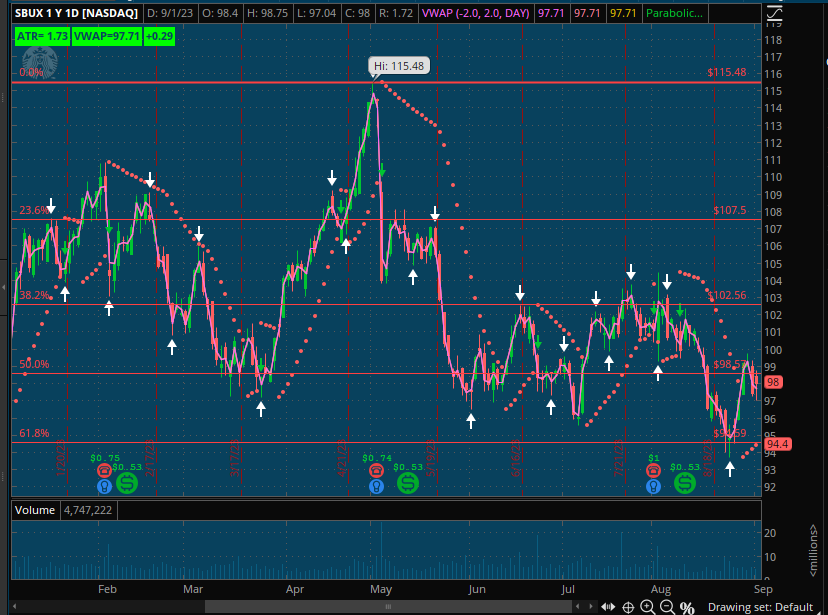
Task: Click the green ATR= 1.73 label
Action: tap(42, 36)
